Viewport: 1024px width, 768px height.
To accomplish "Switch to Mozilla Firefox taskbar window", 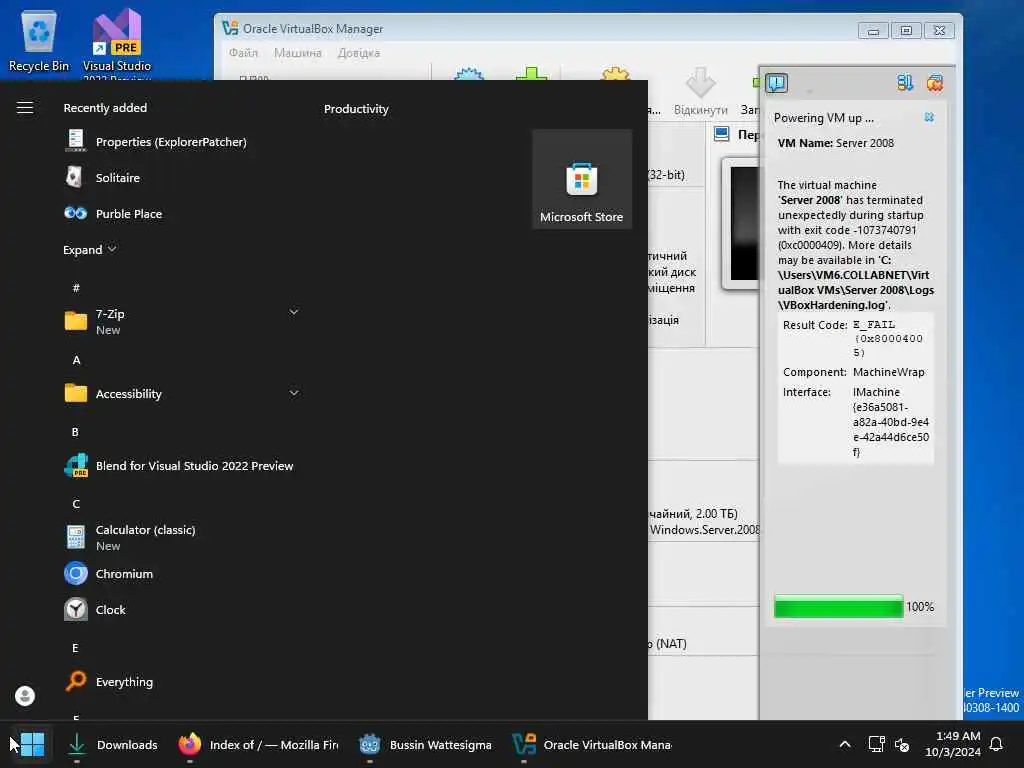I will [259, 744].
